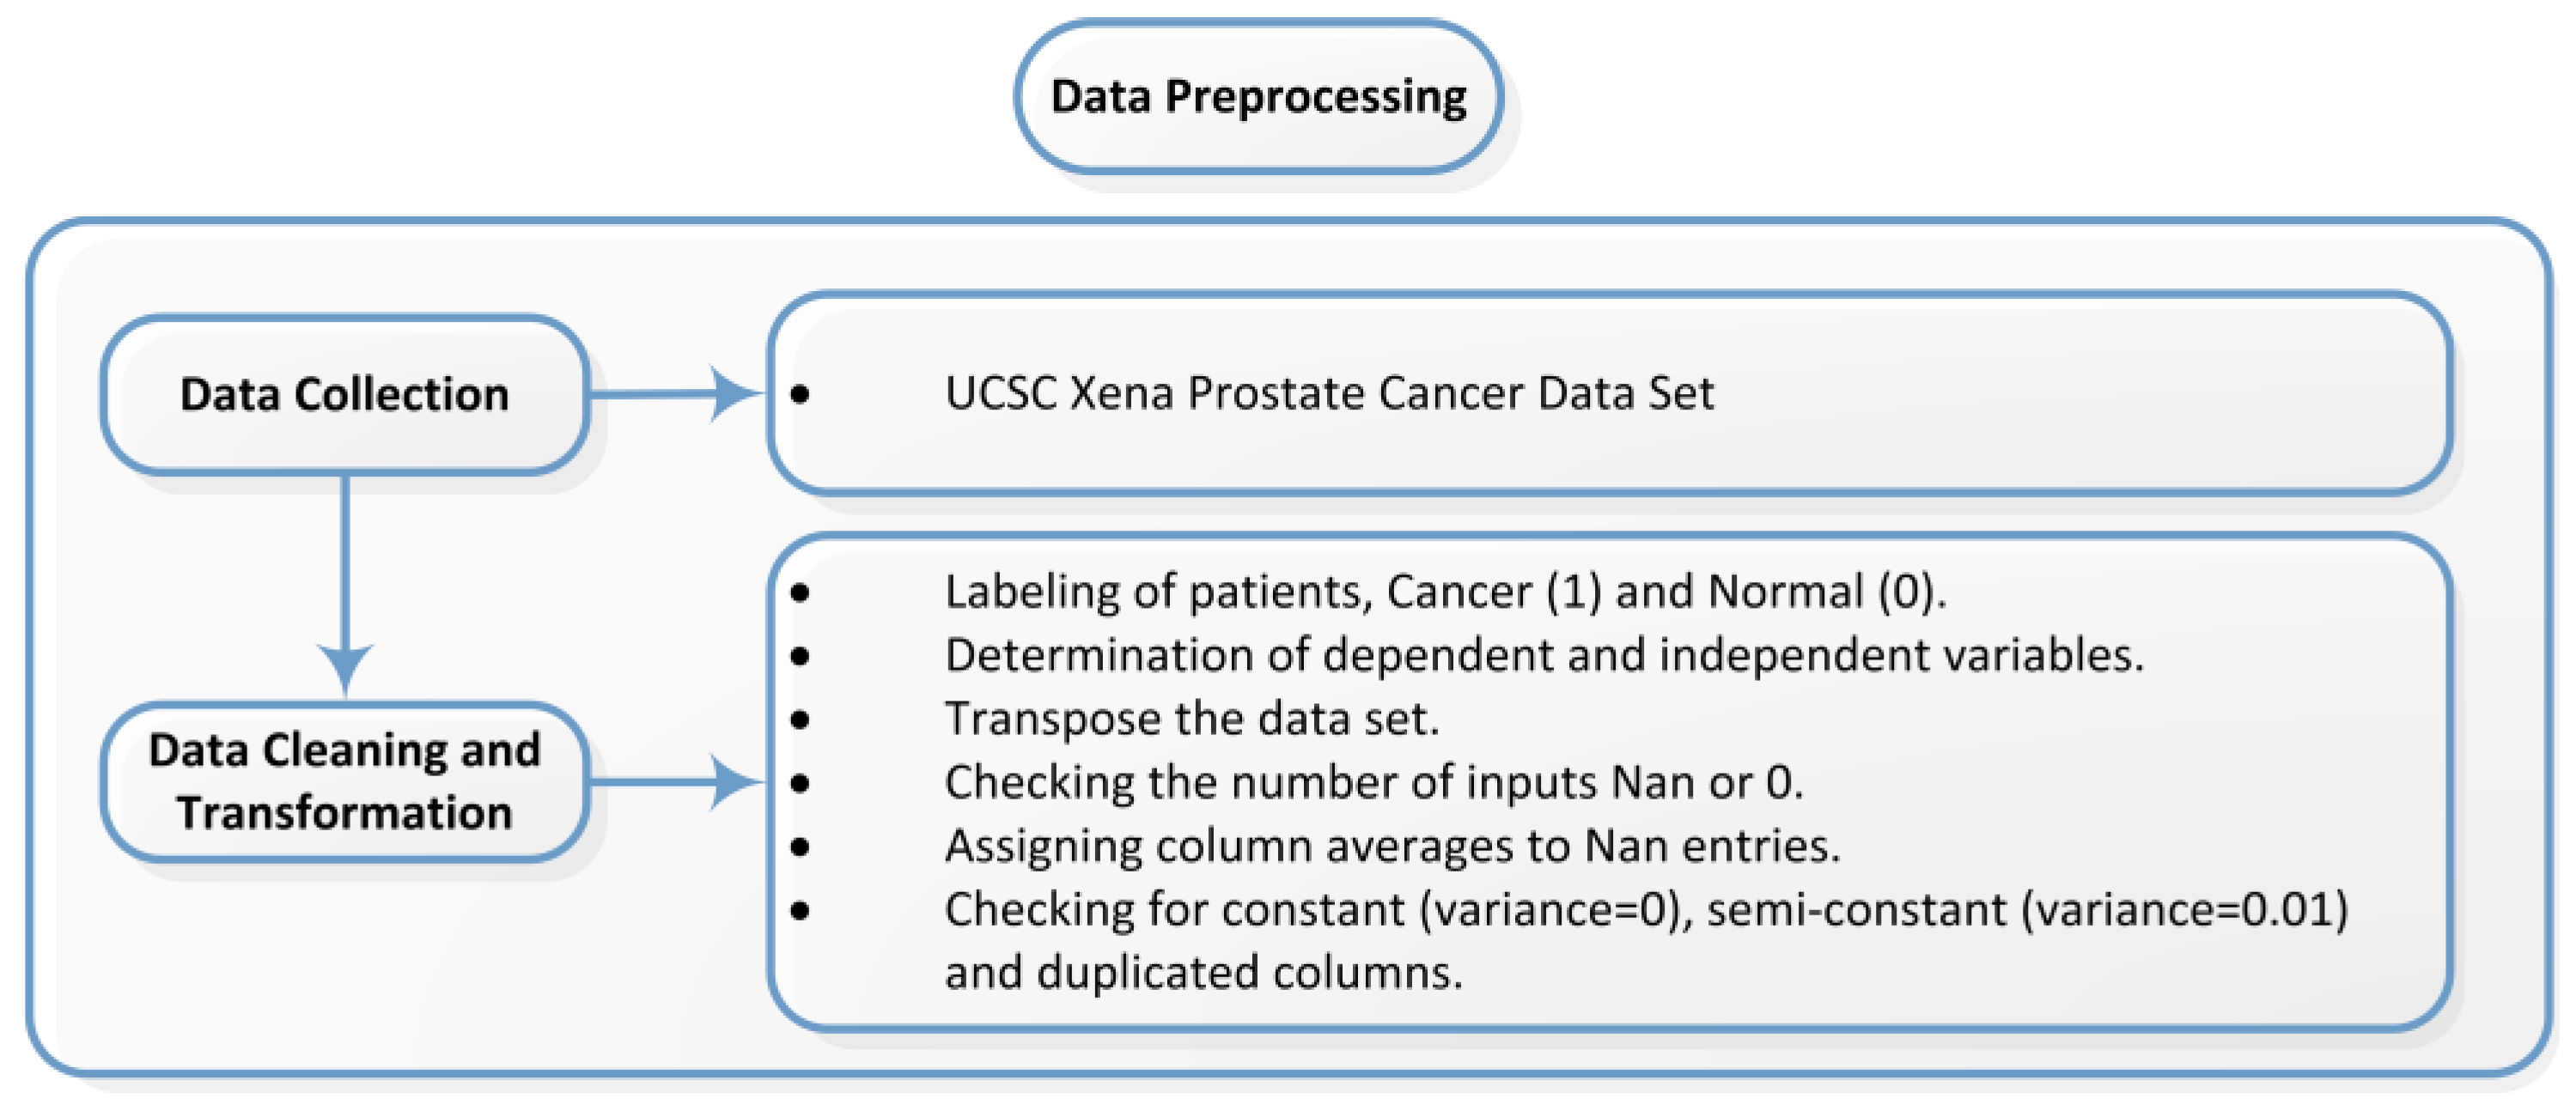Screen dimensions: 2576x1105
Task: Select Determination of dependent and independent variables
Action: pos(1544,656)
